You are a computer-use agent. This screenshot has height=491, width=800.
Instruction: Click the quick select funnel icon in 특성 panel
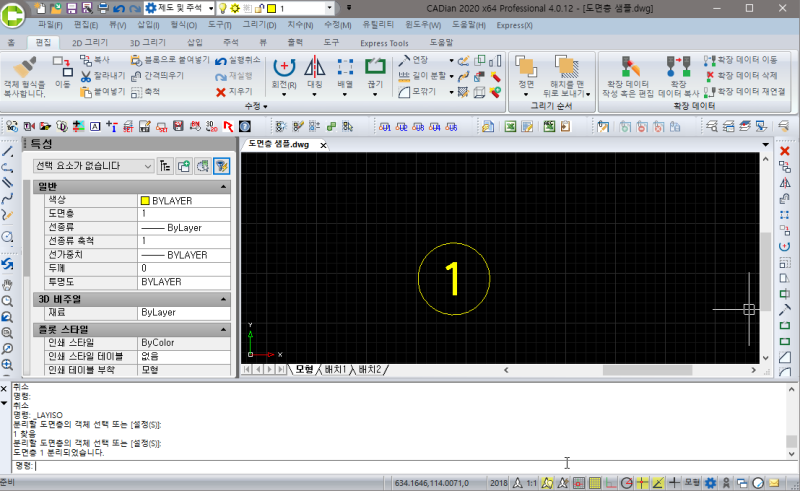pyautogui.click(x=222, y=166)
